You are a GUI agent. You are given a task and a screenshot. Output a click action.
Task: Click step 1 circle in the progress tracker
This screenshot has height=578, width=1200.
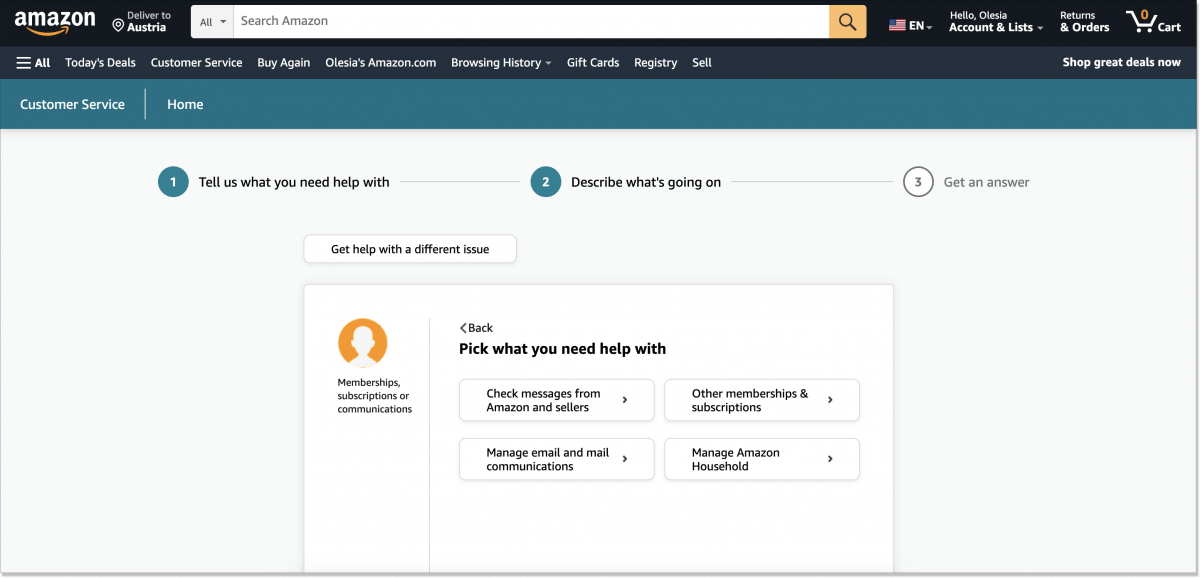(173, 182)
